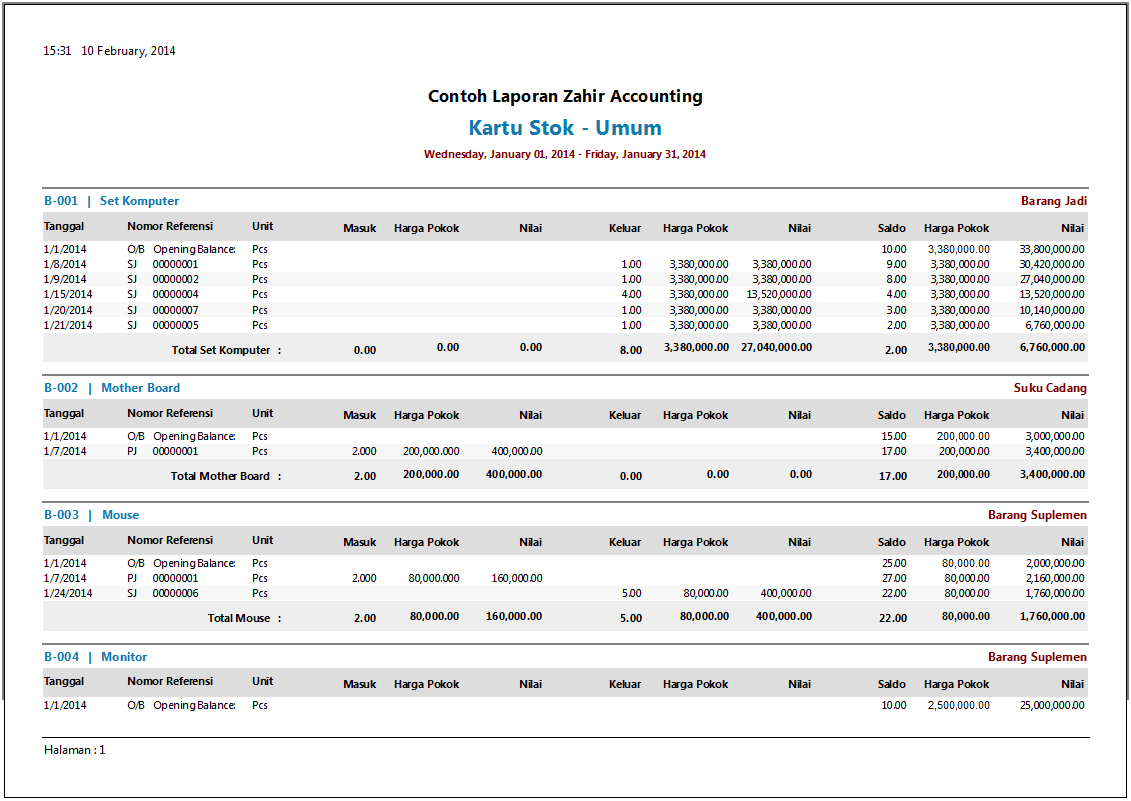1131x801 pixels.
Task: Click the B-004 Monitor item heading
Action: point(95,657)
